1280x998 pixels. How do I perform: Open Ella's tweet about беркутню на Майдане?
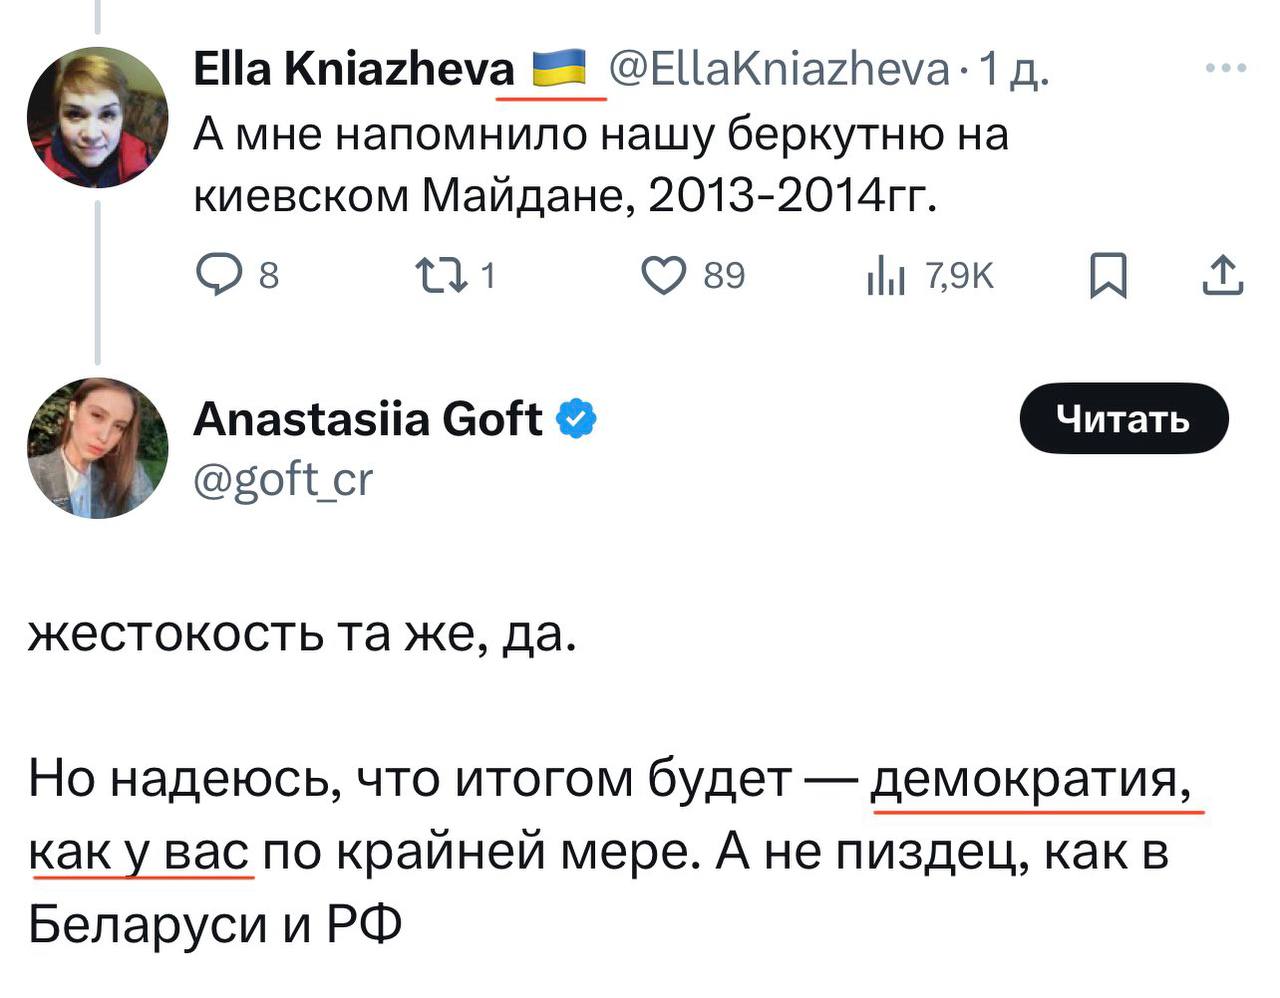pos(600,165)
